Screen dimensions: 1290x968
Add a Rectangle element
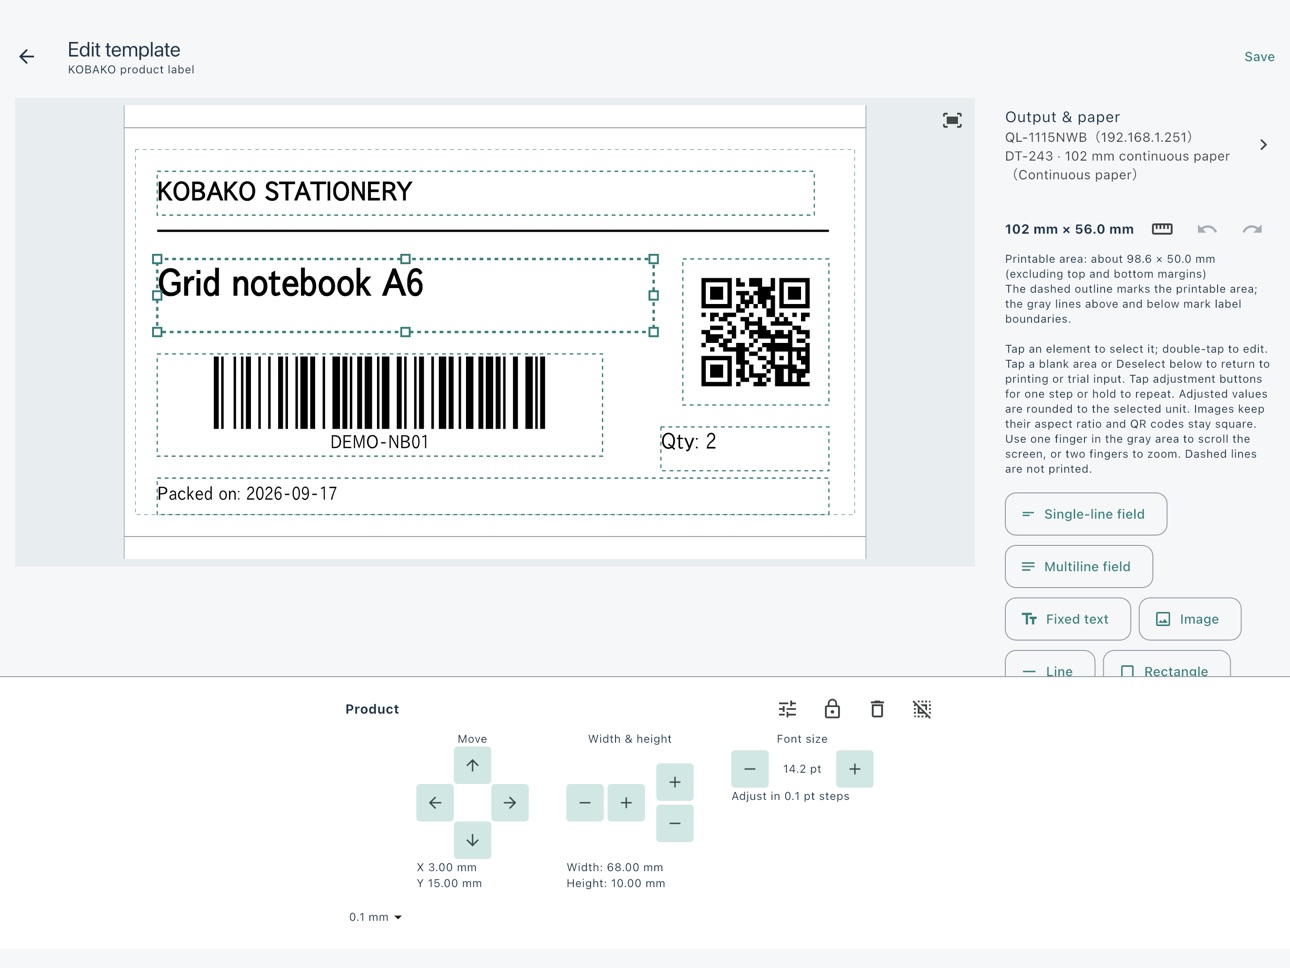[x=1167, y=664]
